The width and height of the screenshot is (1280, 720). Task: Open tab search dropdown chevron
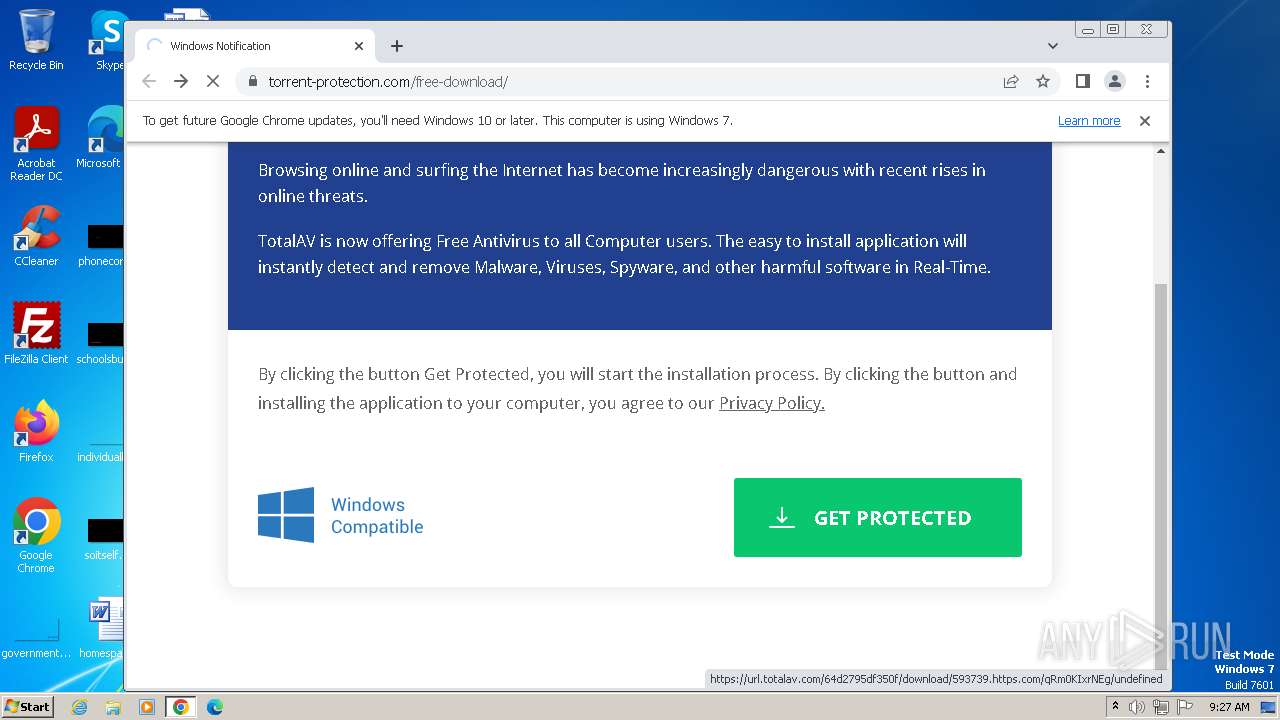click(1053, 46)
